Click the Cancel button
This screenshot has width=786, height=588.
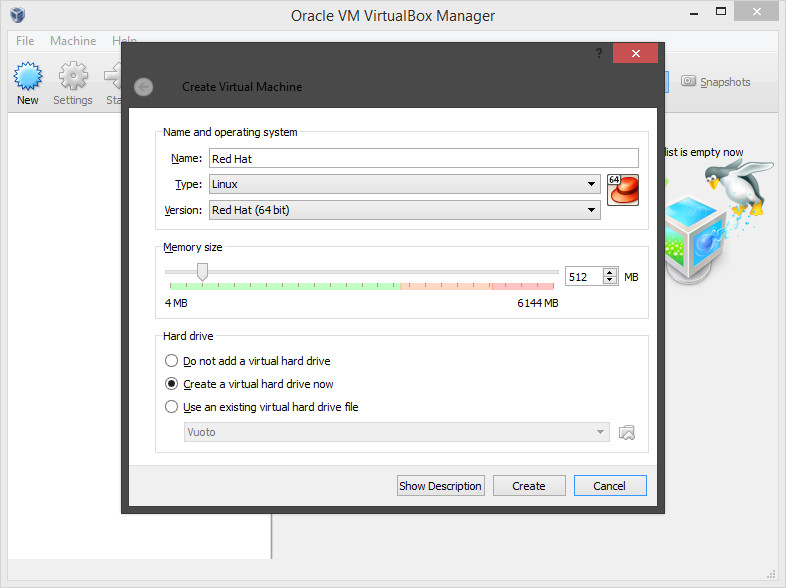click(610, 486)
